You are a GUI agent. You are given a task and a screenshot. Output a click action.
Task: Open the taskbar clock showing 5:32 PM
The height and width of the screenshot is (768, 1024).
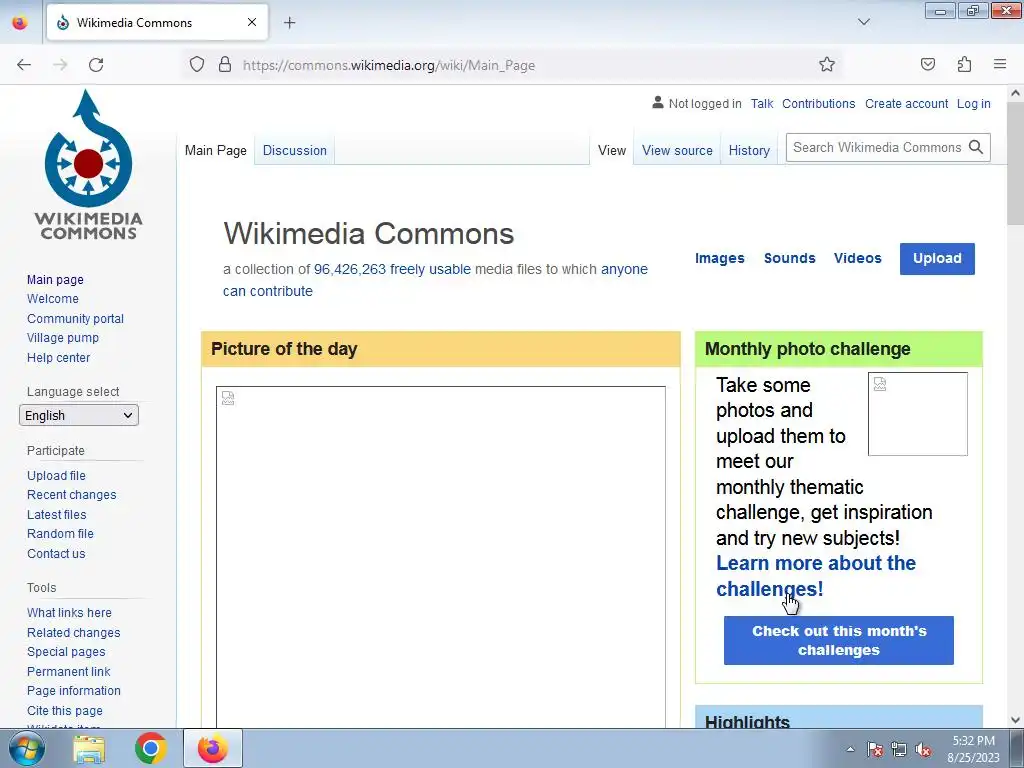click(973, 749)
